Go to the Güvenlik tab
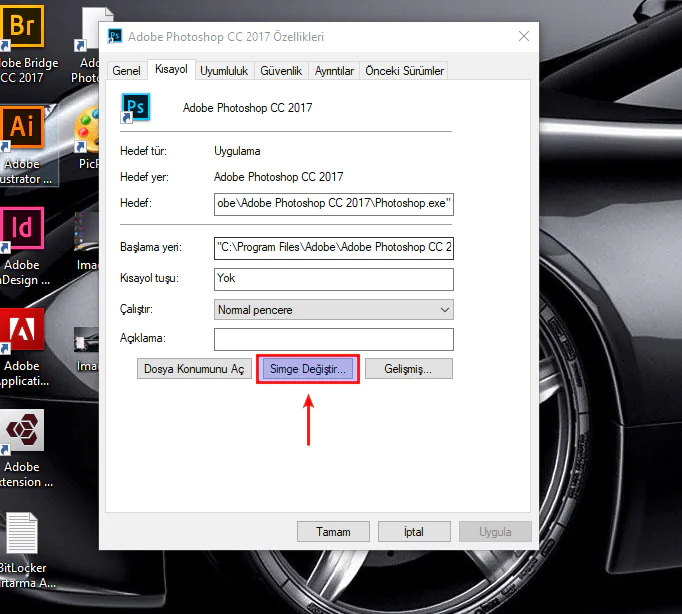 pyautogui.click(x=281, y=71)
